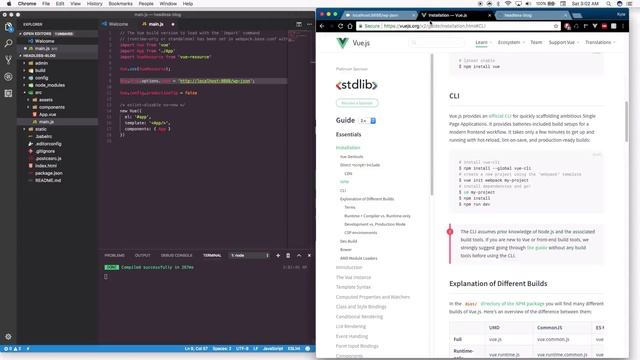Maximize the terminal panel with chevron up
Viewport: 640px width, 360px height.
pos(299,256)
